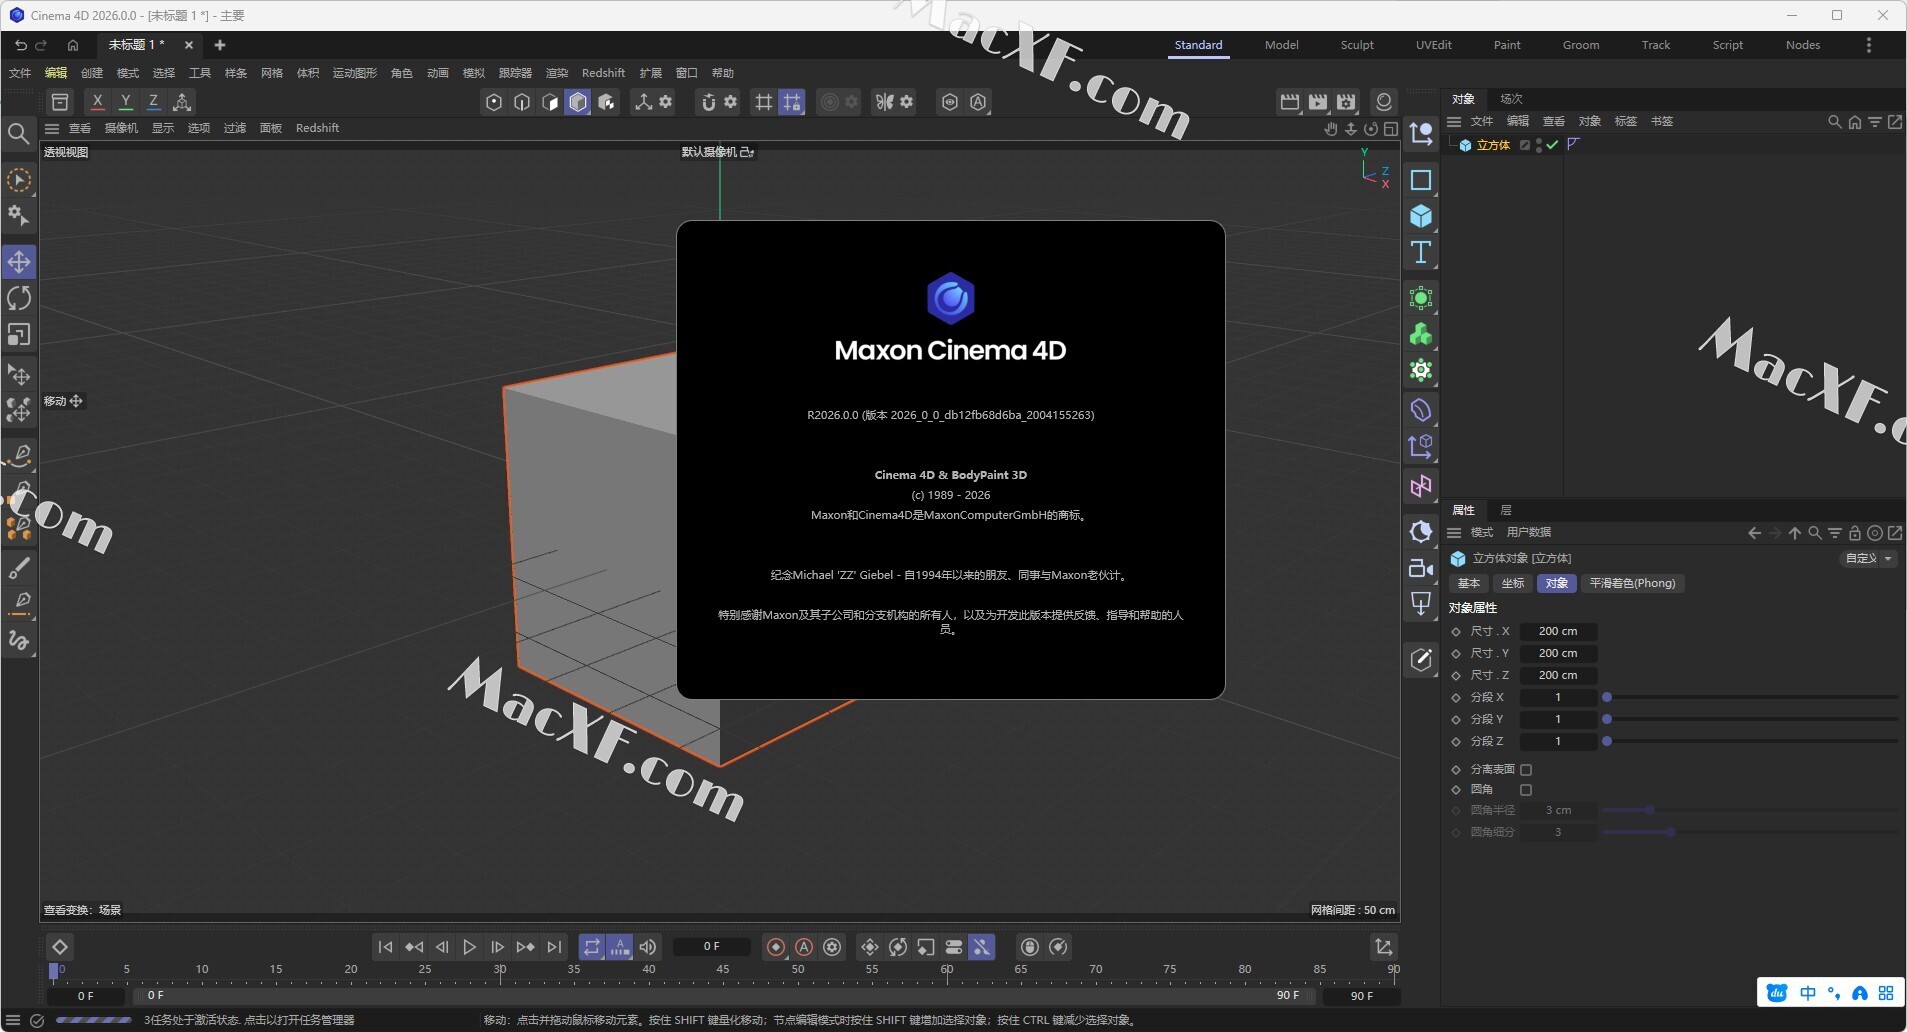Open the asset browser box icon

60,102
